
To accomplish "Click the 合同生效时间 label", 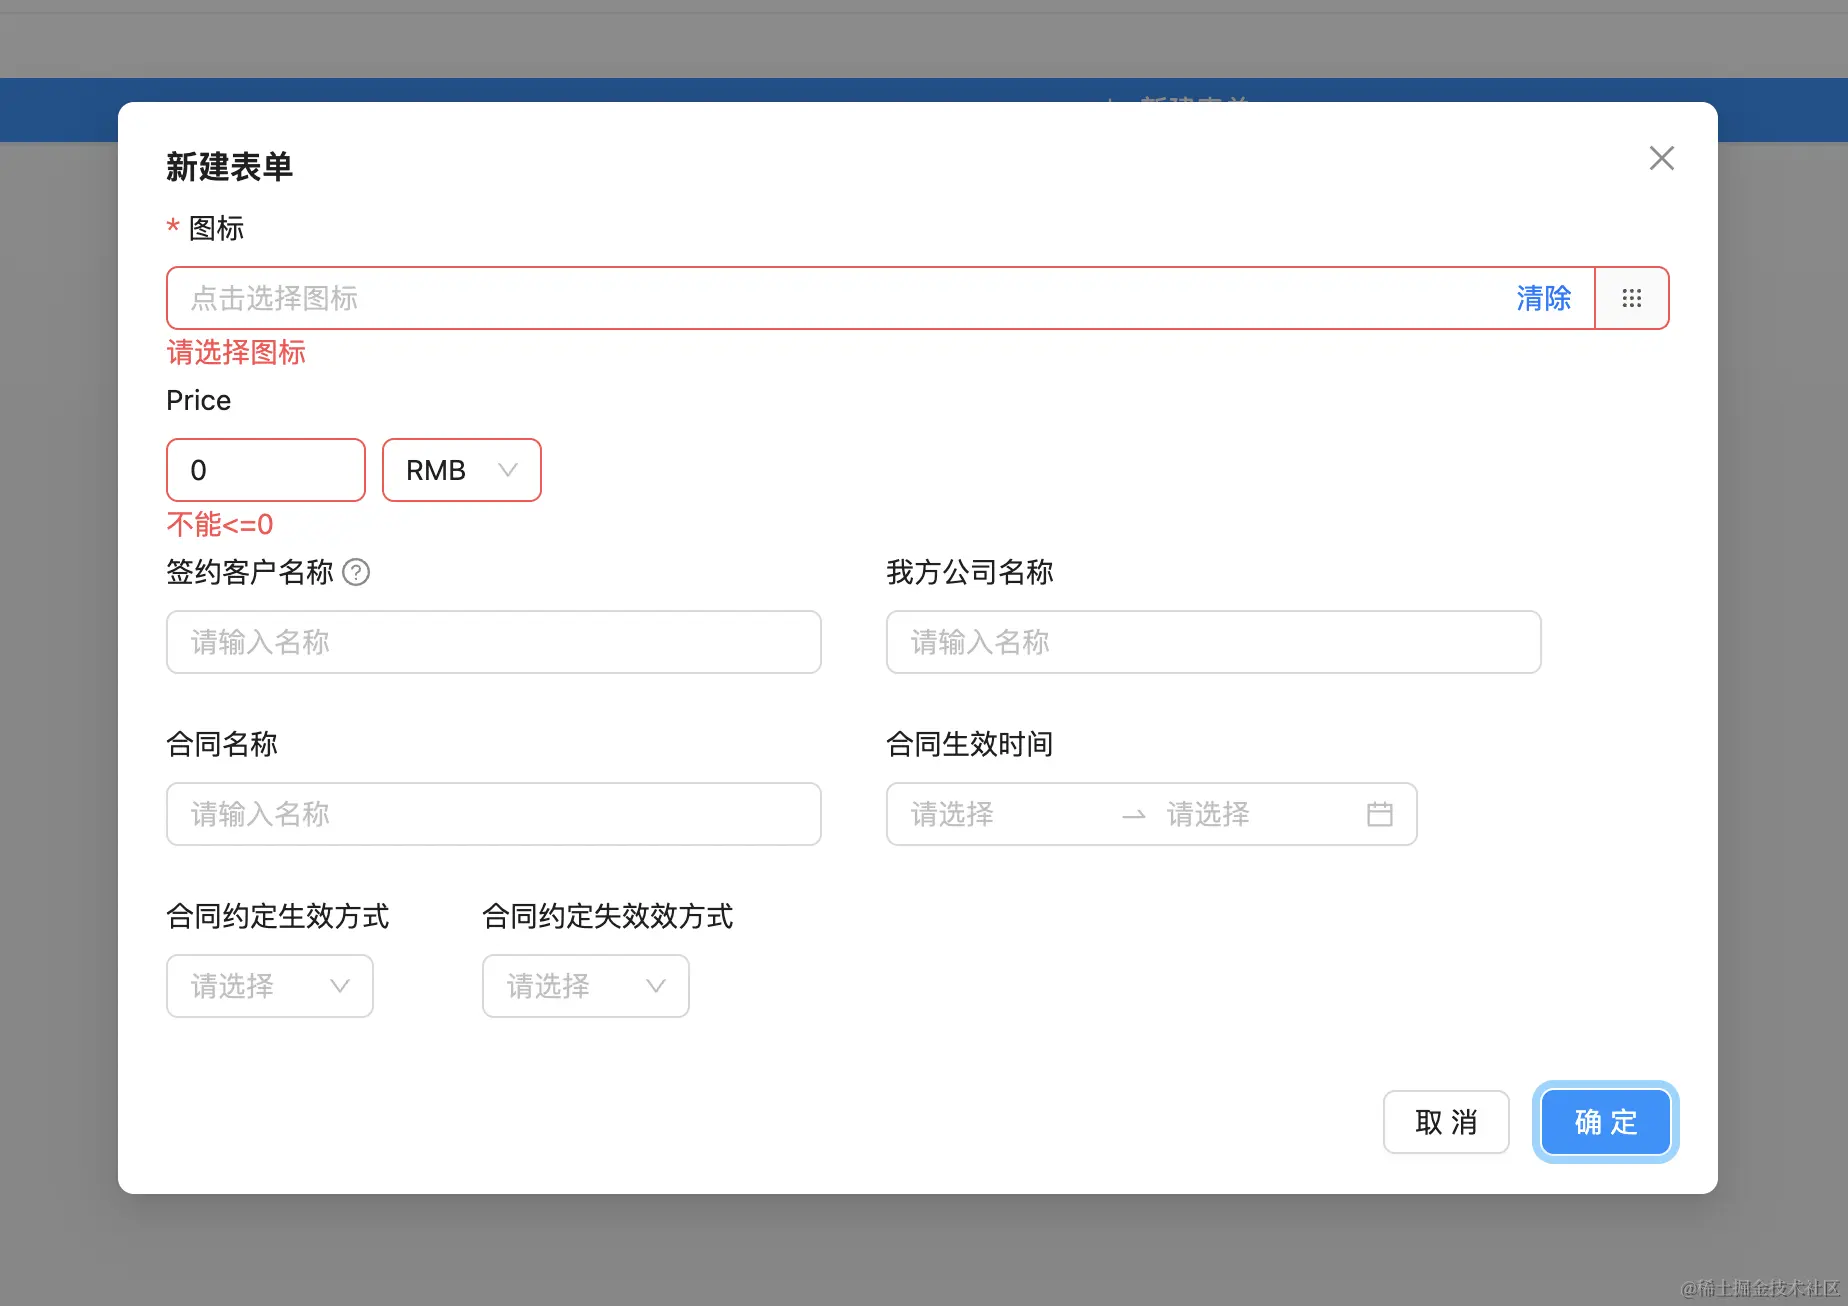I will click(970, 744).
